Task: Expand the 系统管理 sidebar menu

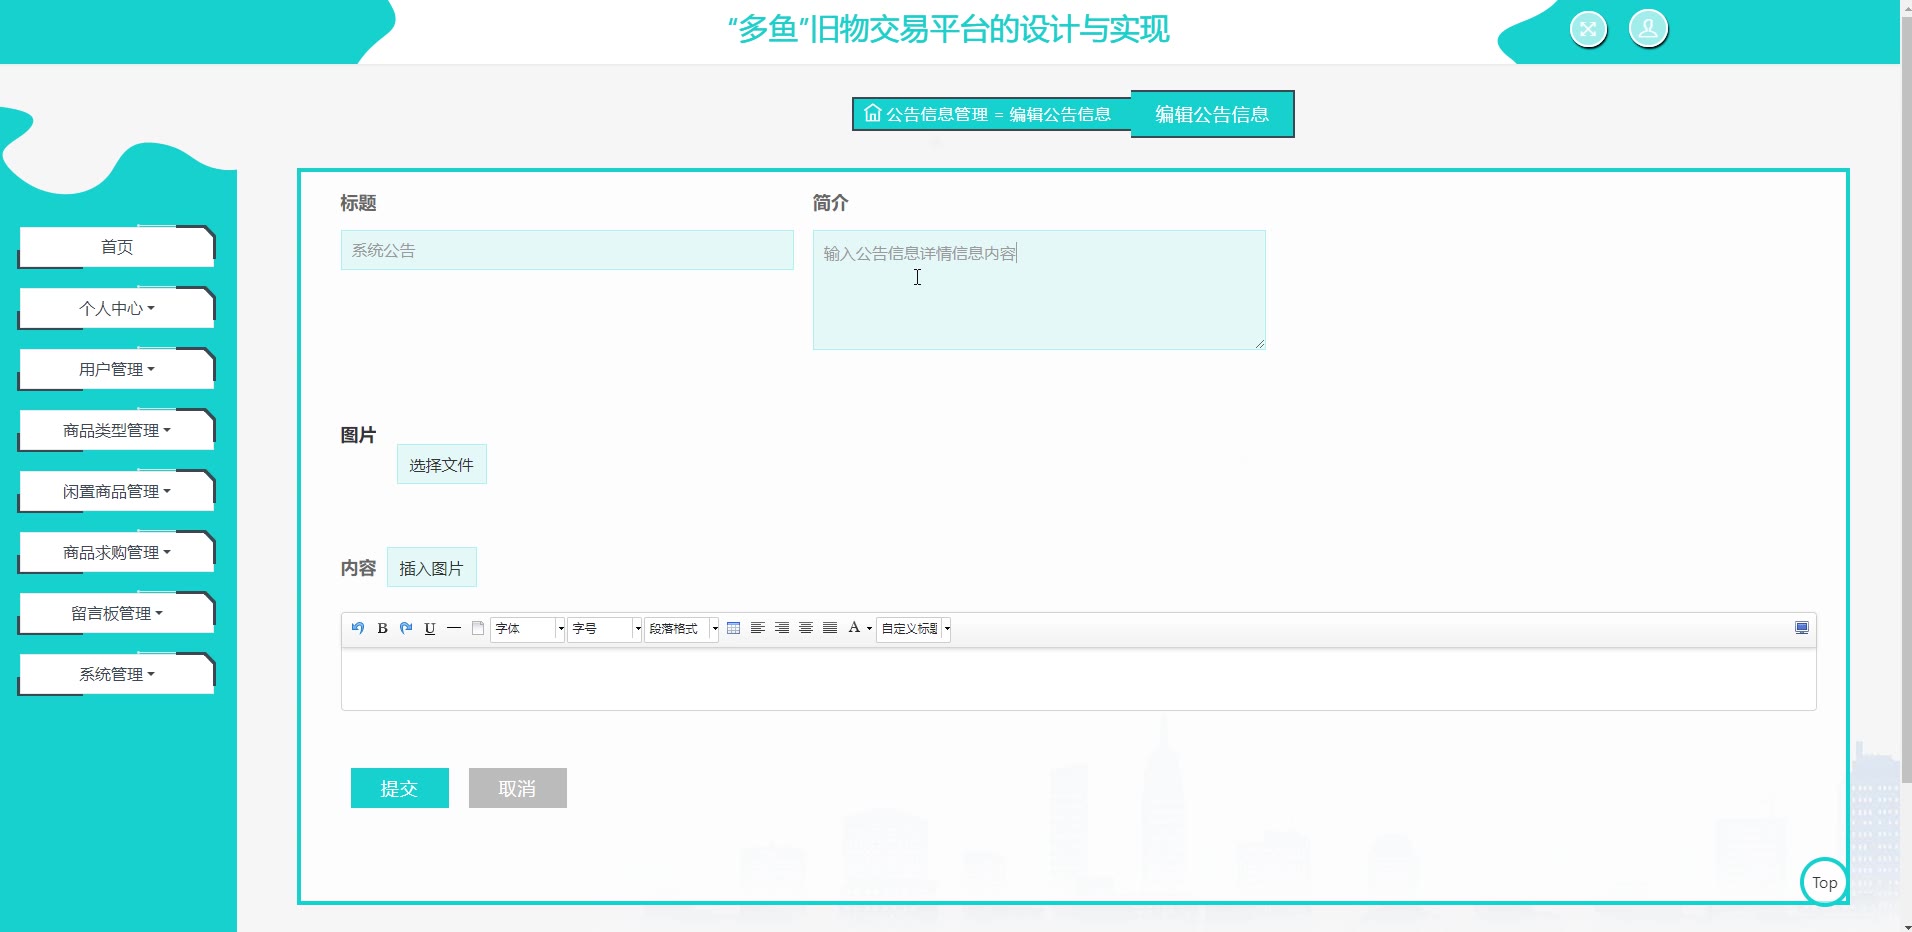Action: point(117,674)
